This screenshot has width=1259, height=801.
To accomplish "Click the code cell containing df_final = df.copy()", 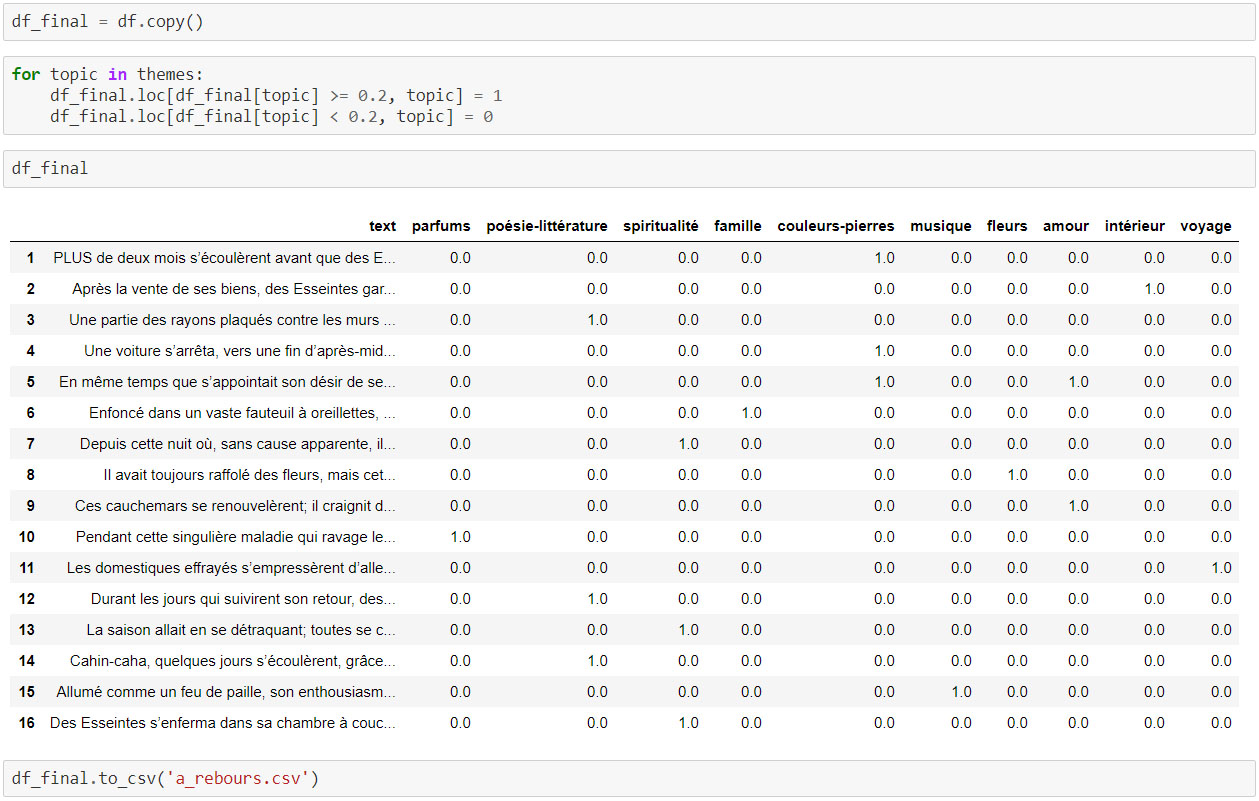I will (x=629, y=21).
